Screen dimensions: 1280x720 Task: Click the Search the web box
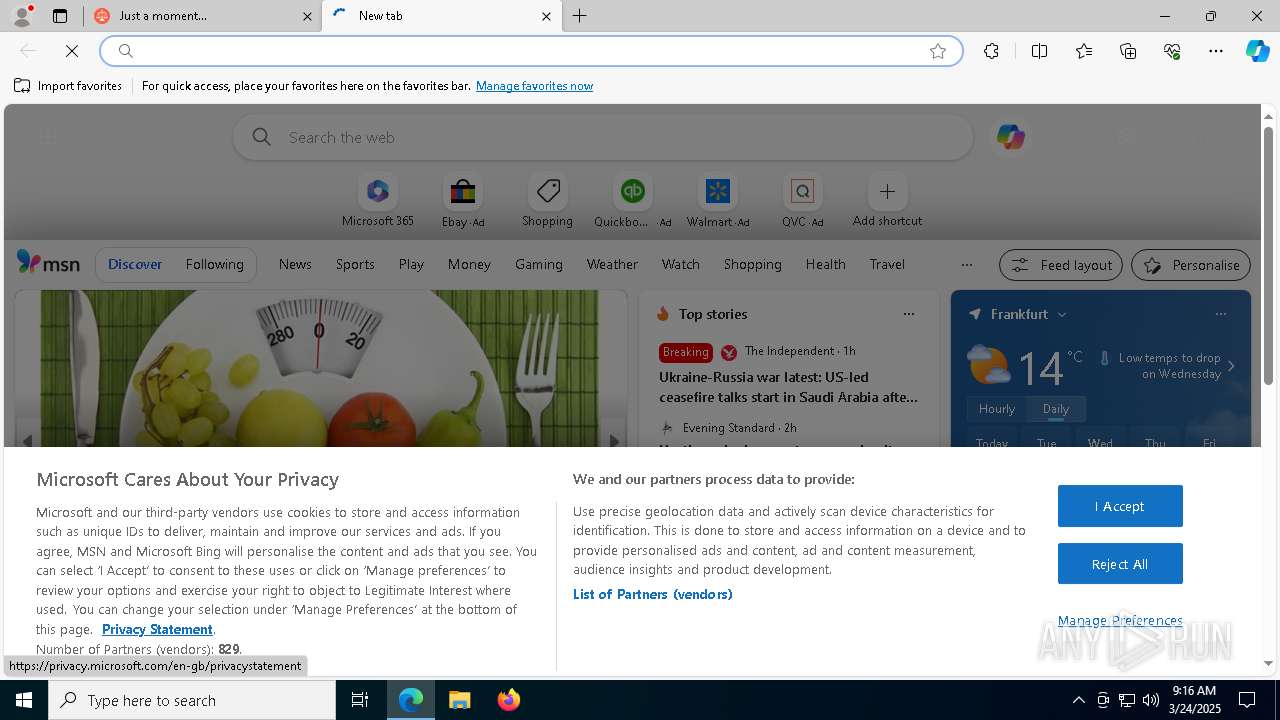(603, 137)
